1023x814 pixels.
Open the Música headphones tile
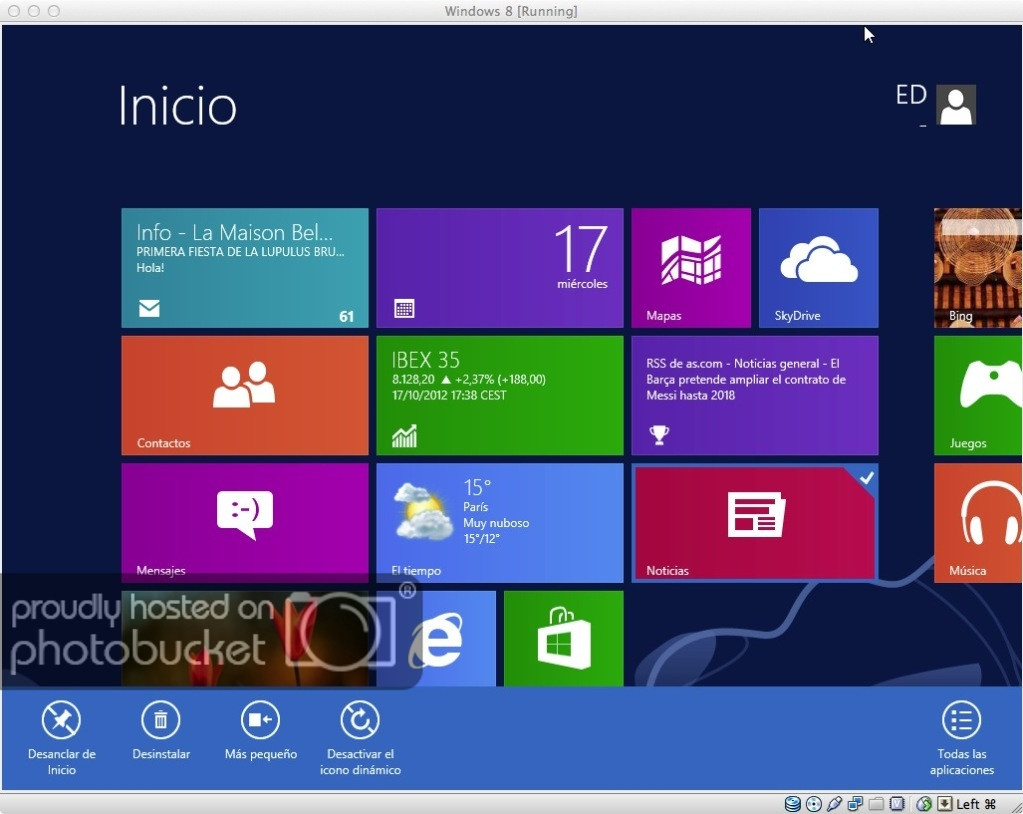coord(978,521)
